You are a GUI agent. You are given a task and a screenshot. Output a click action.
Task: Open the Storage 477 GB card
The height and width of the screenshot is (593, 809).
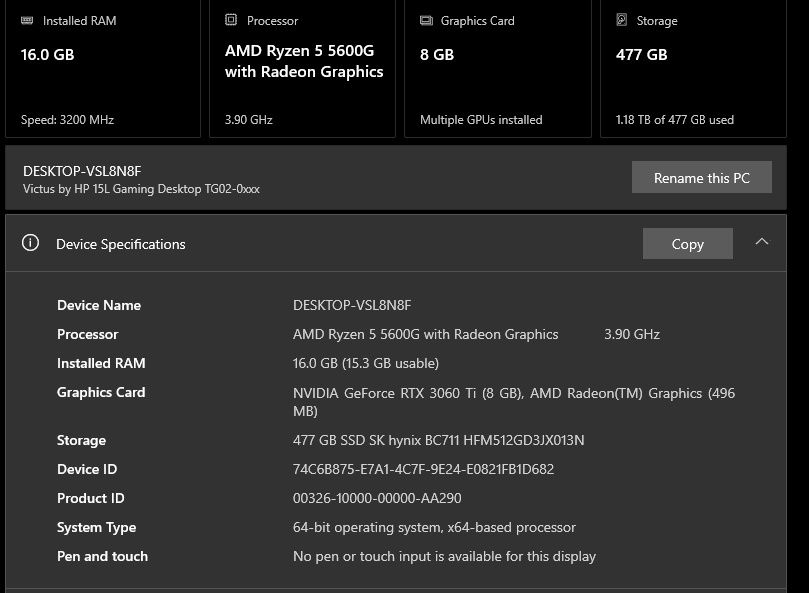coord(693,69)
